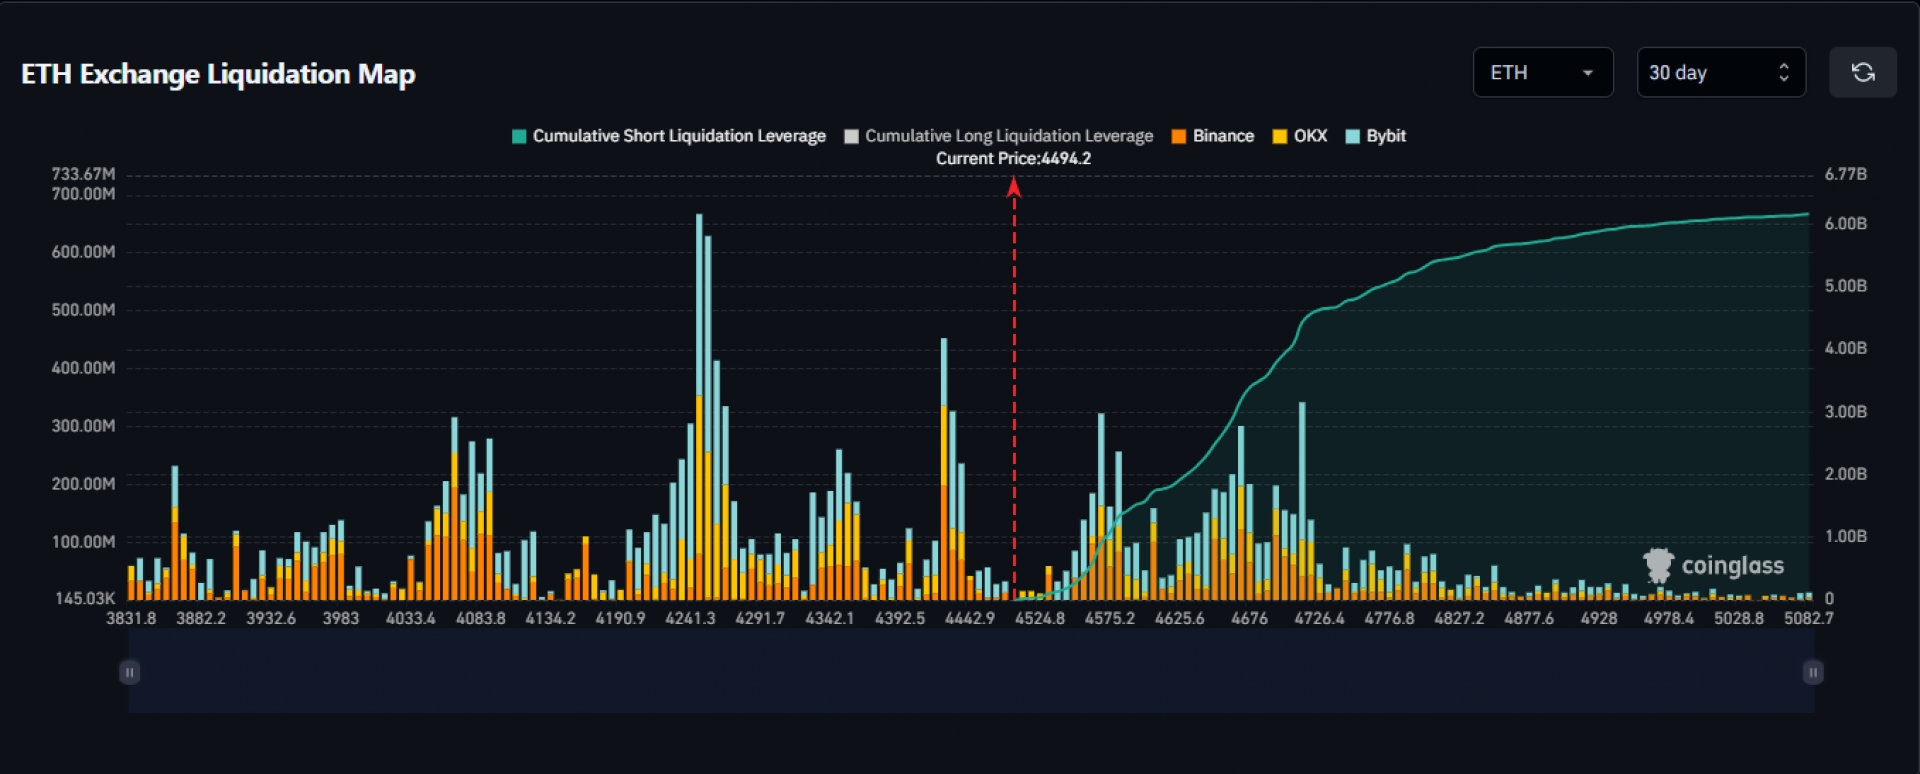Click the yellow OKX legend swatch
This screenshot has height=774, width=1920.
point(1280,136)
